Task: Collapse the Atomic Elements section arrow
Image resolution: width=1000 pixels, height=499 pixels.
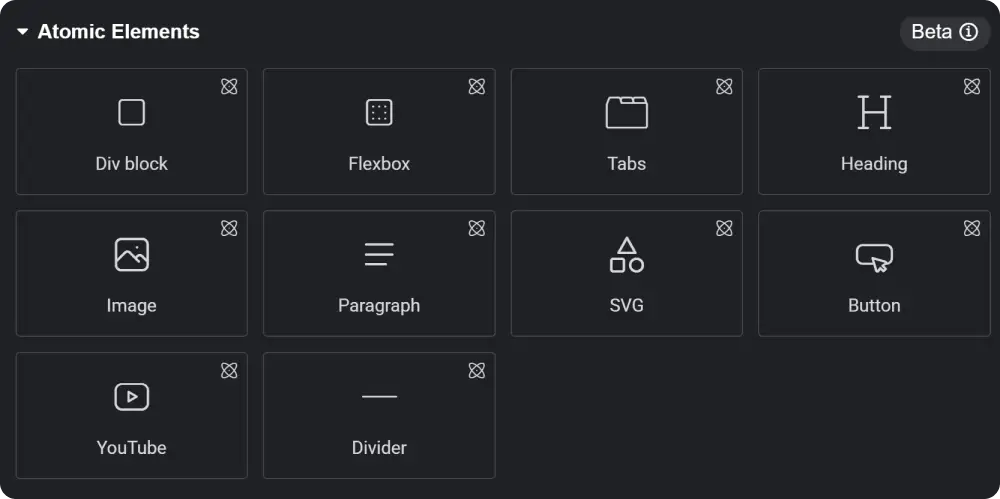Action: 22,32
